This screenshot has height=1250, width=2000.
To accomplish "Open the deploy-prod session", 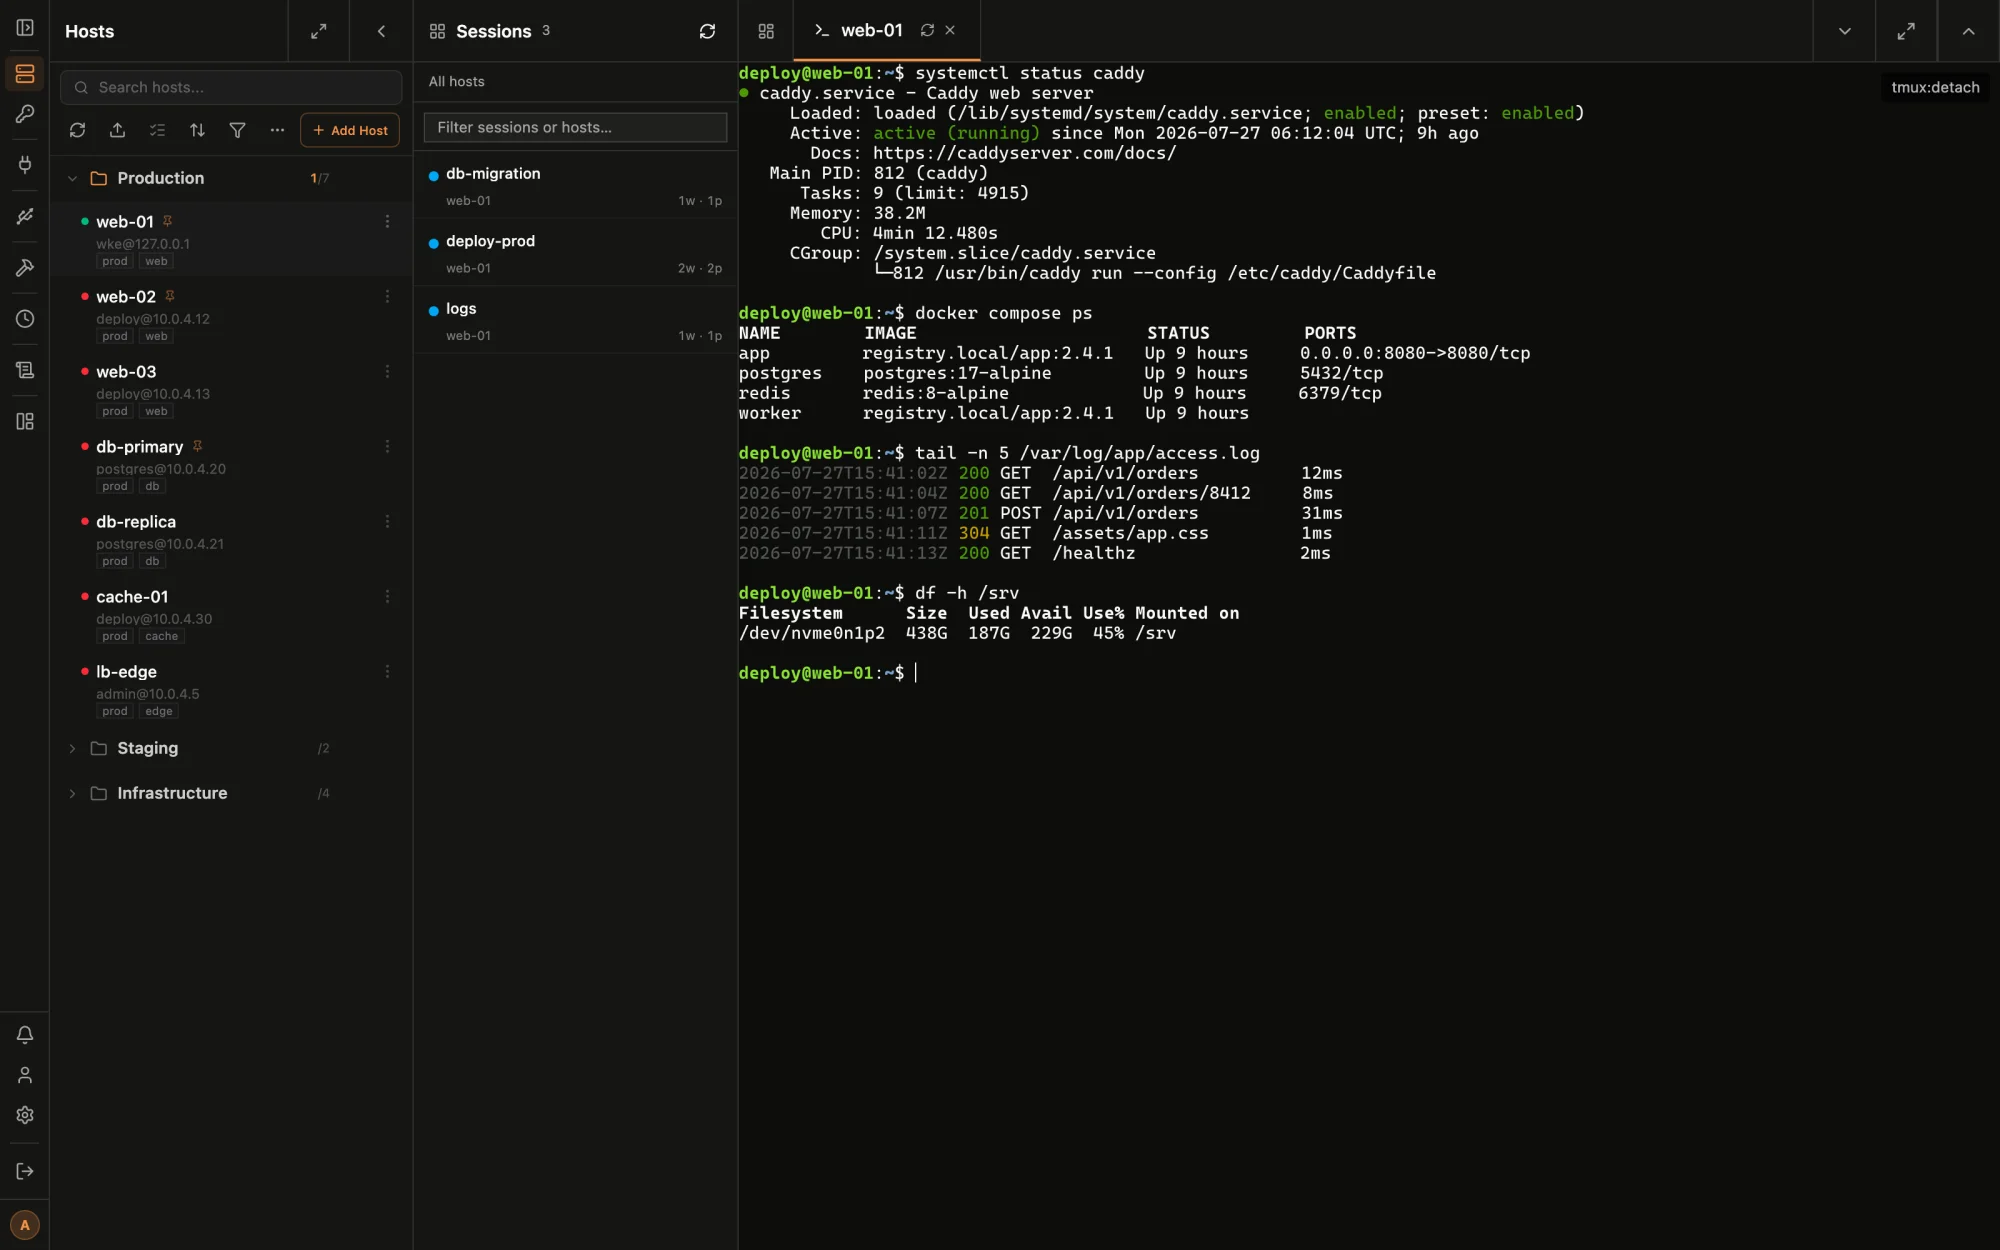I will pyautogui.click(x=575, y=254).
